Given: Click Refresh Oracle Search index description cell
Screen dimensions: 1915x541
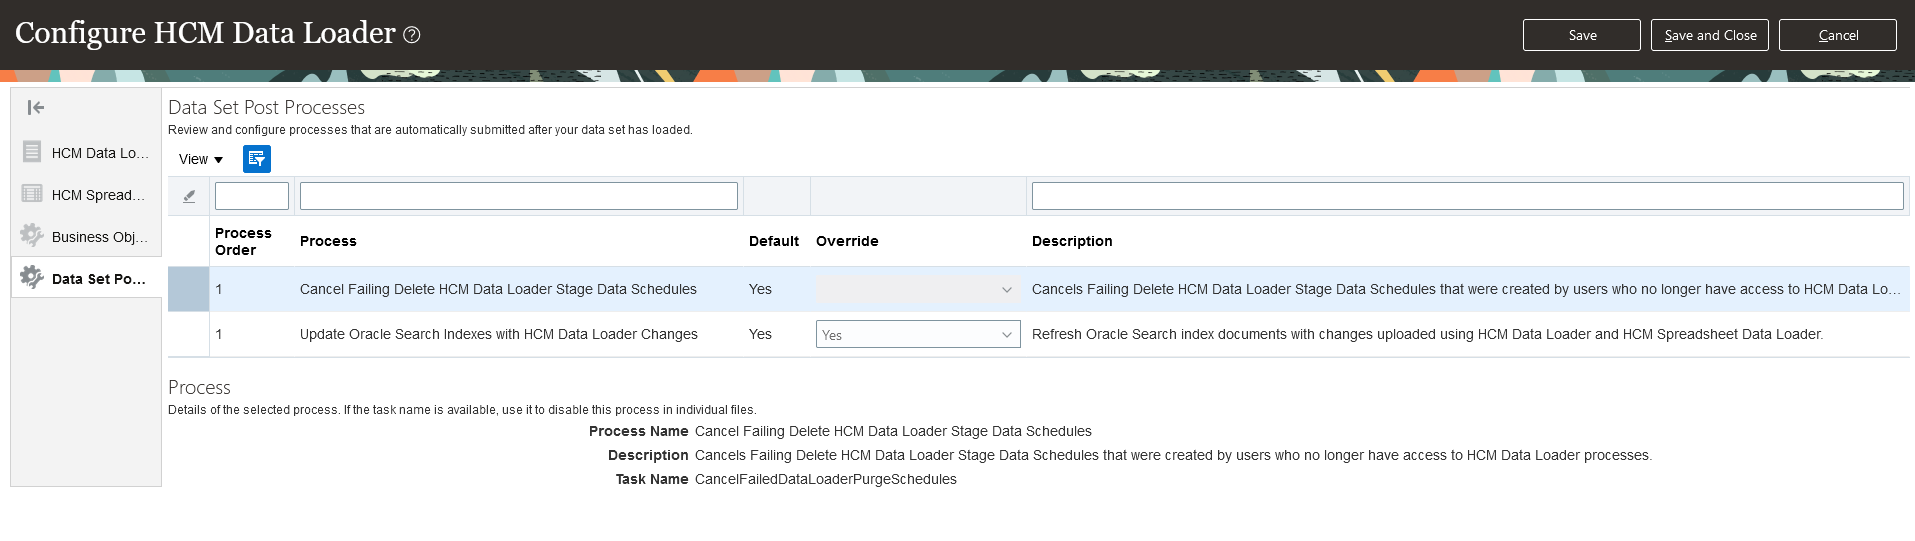Looking at the screenshot, I should [1427, 334].
